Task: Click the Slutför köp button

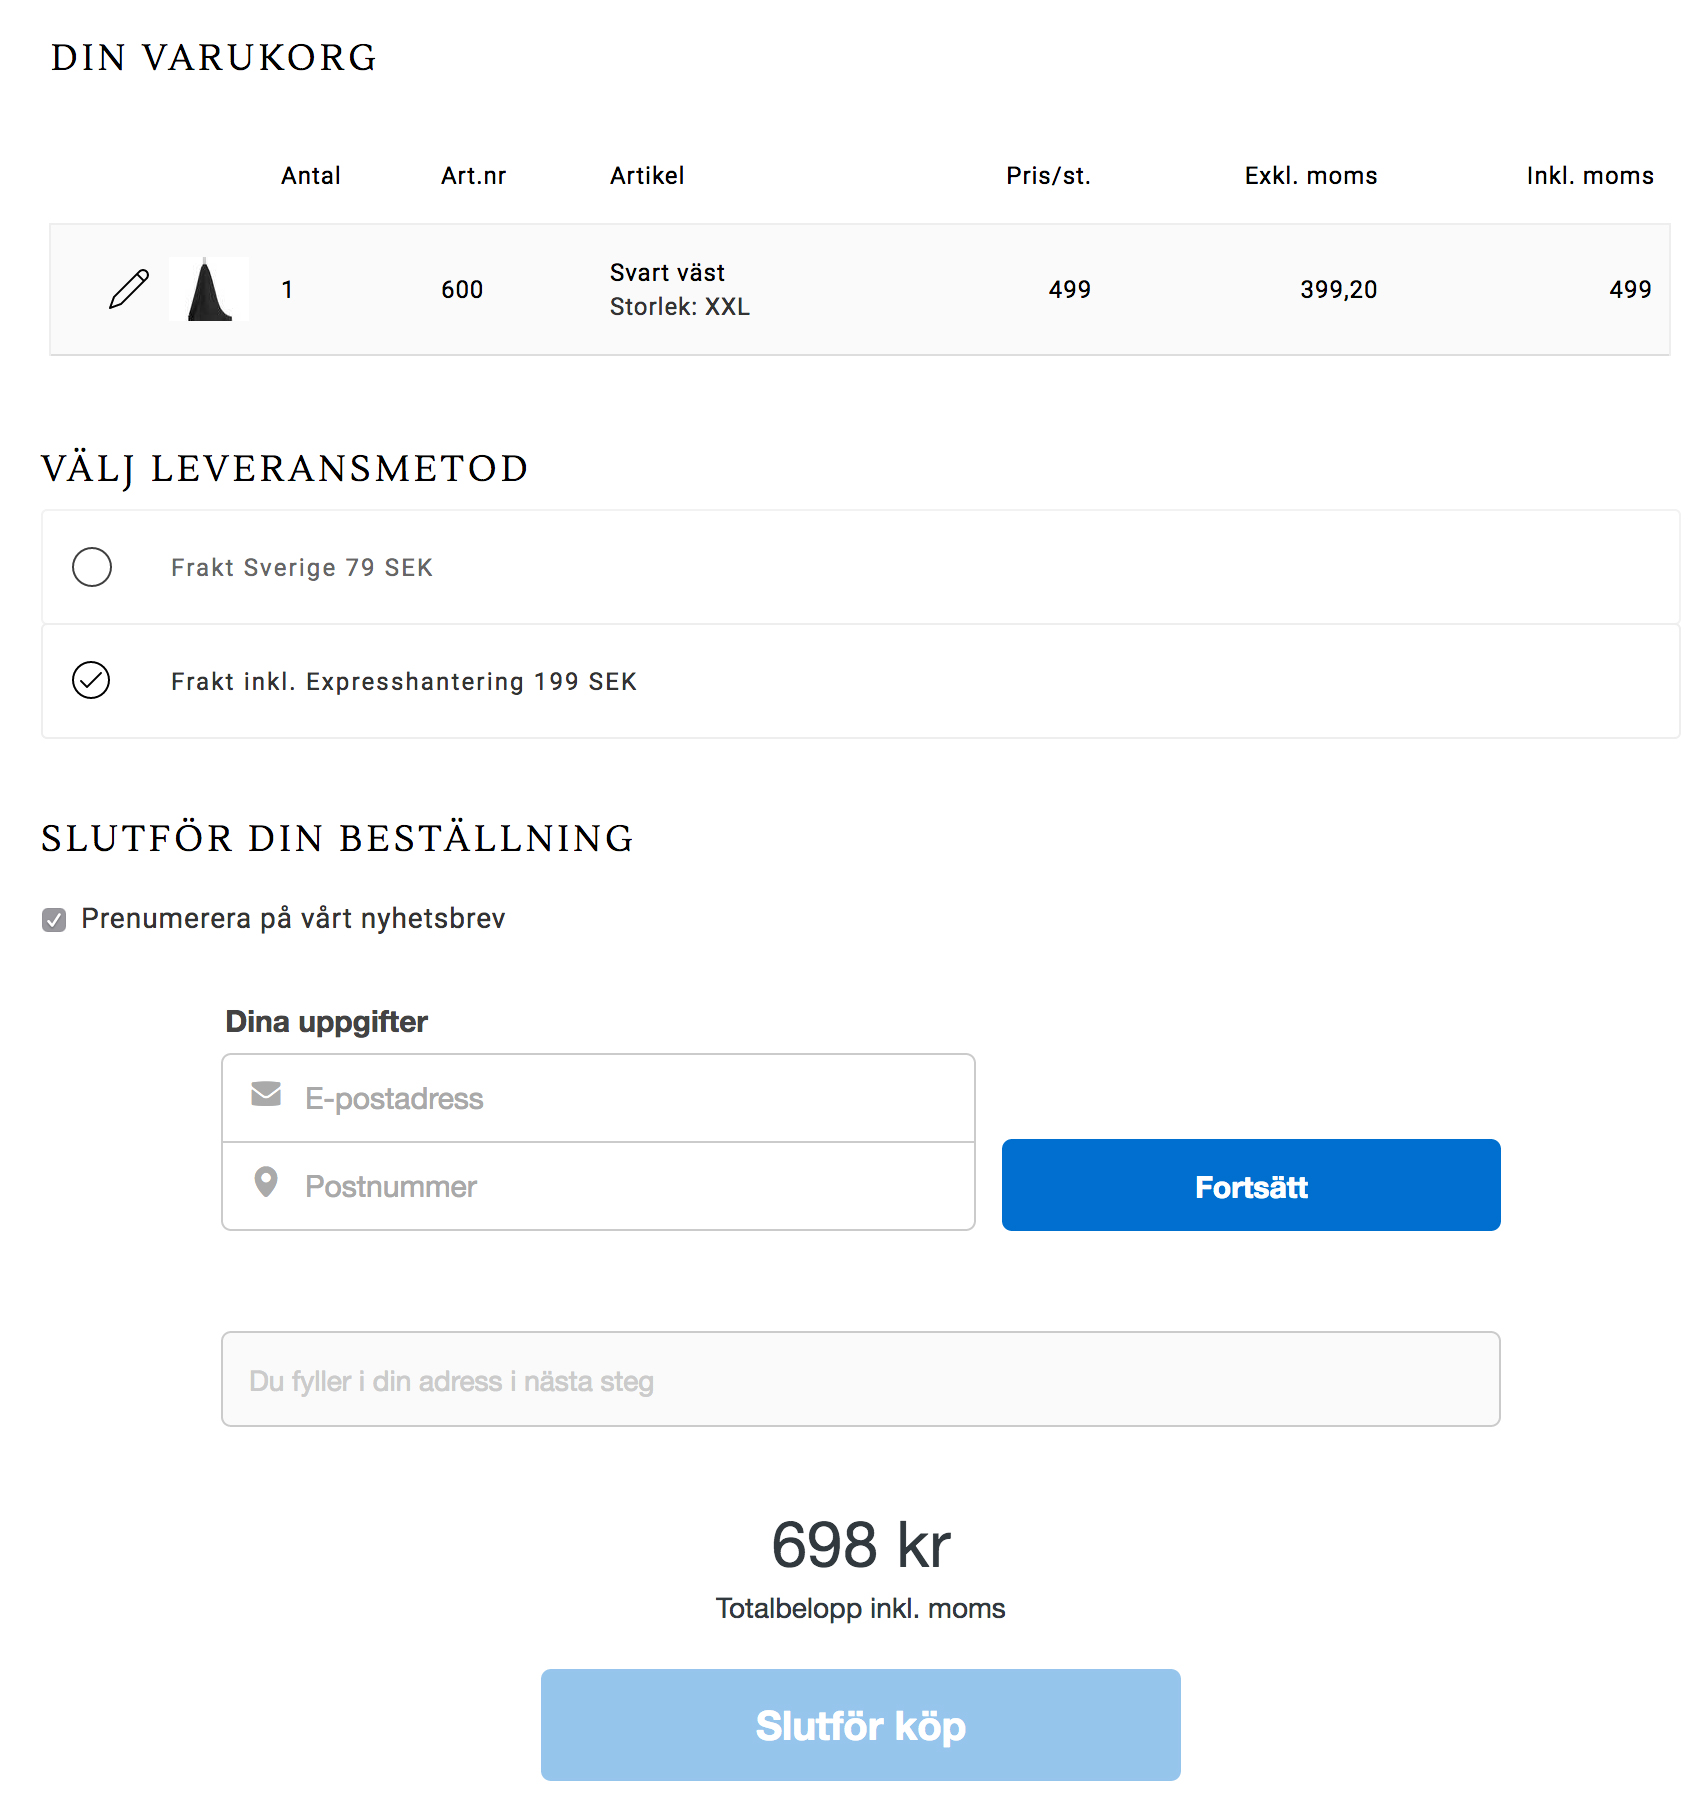Action: click(861, 1725)
